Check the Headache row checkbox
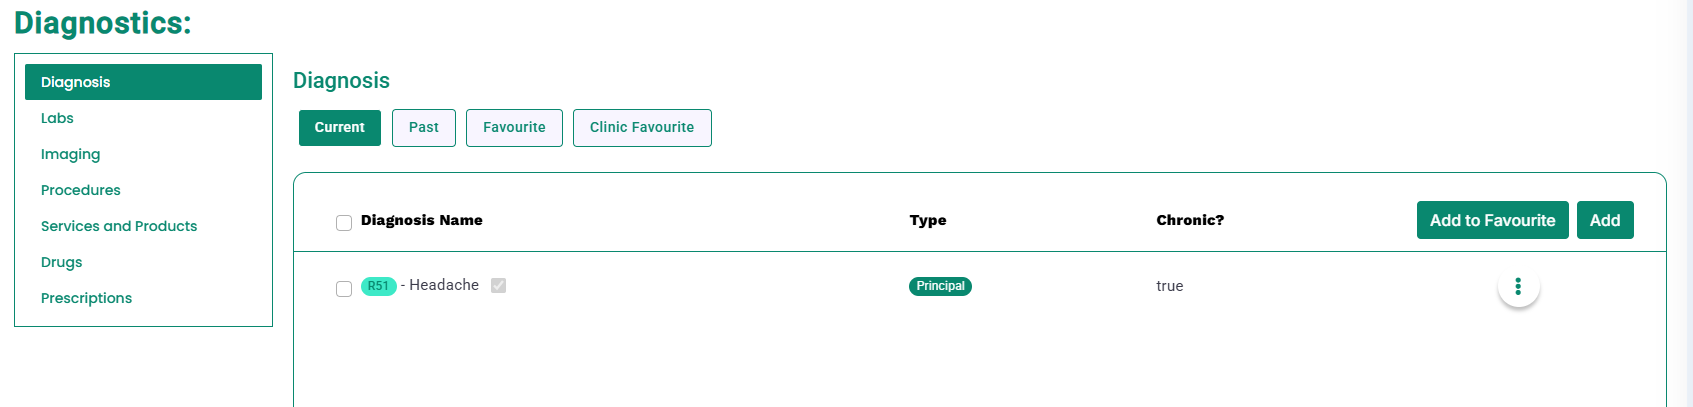This screenshot has height=407, width=1693. [344, 289]
